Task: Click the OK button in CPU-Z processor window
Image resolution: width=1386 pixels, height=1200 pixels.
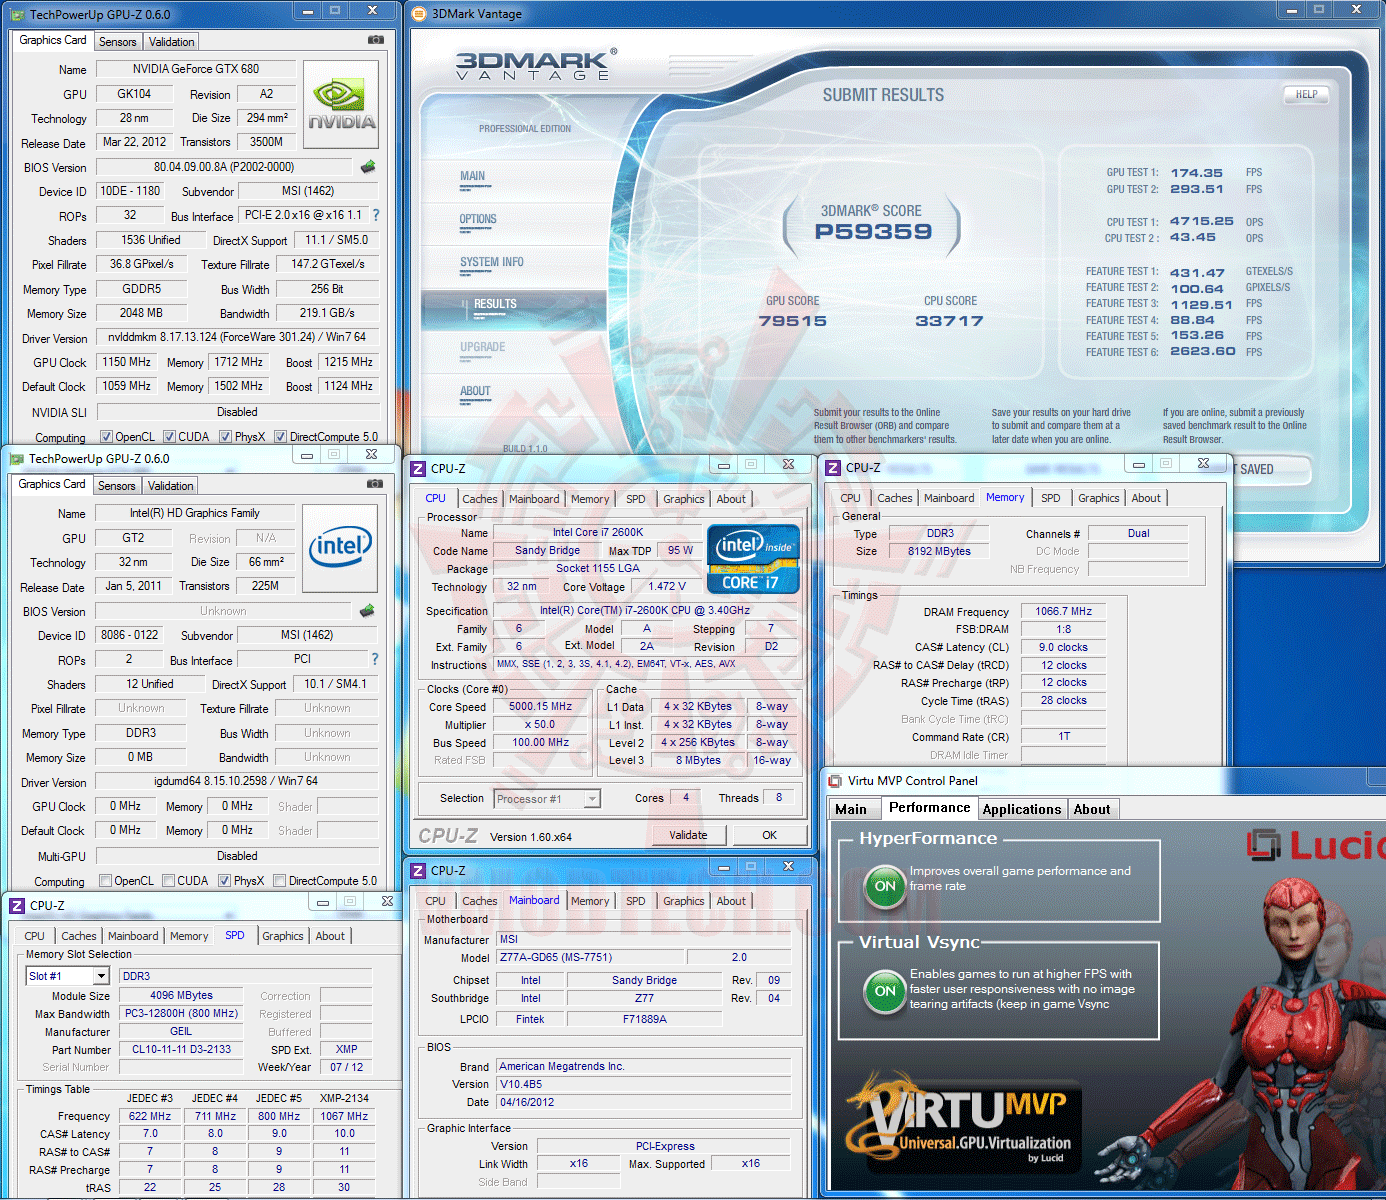Action: [x=769, y=835]
